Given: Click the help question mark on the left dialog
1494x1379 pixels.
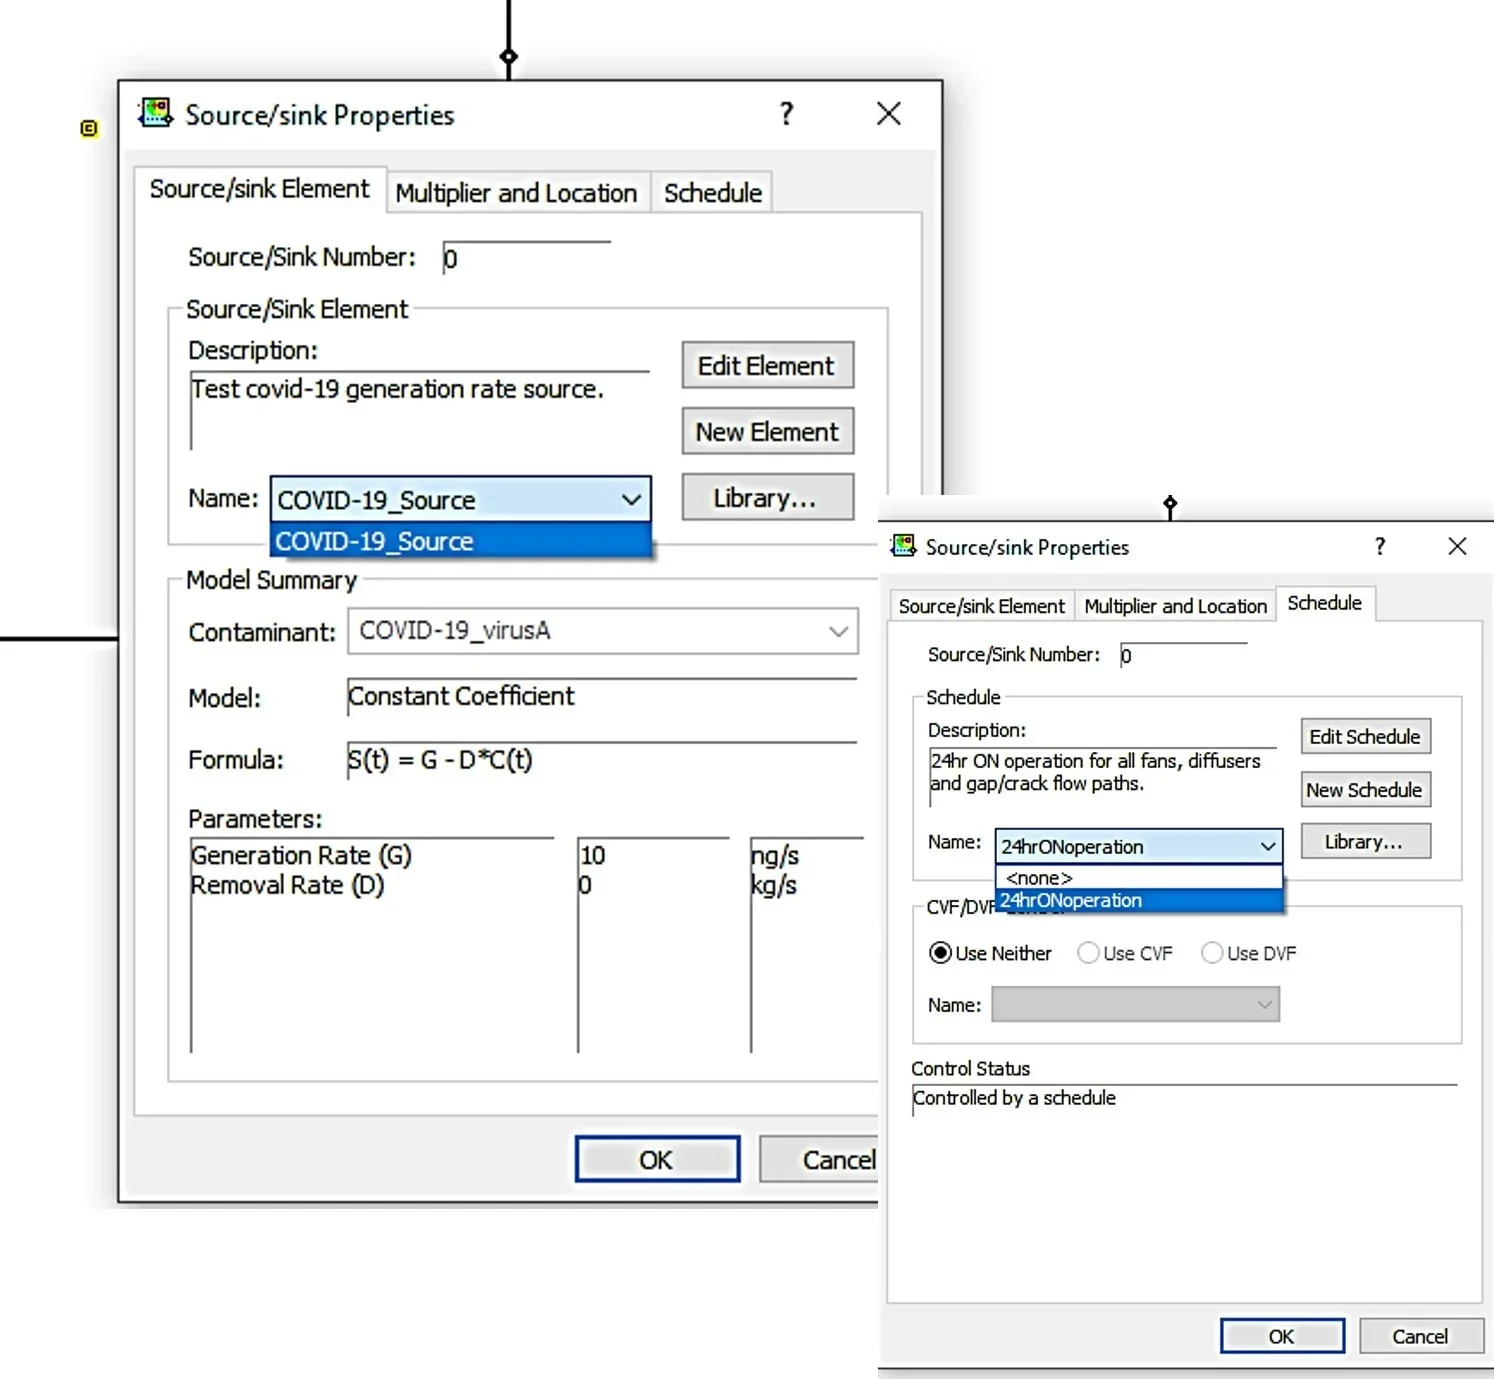Looking at the screenshot, I should [x=786, y=114].
